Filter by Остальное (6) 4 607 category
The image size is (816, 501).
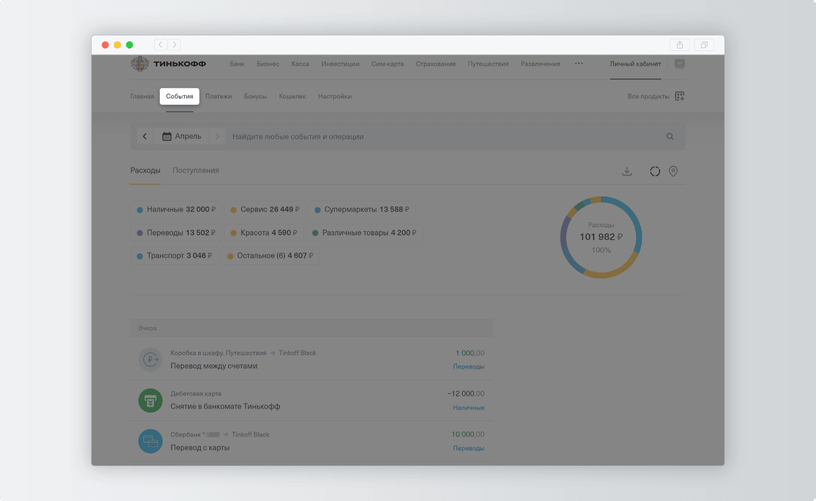[x=270, y=255]
